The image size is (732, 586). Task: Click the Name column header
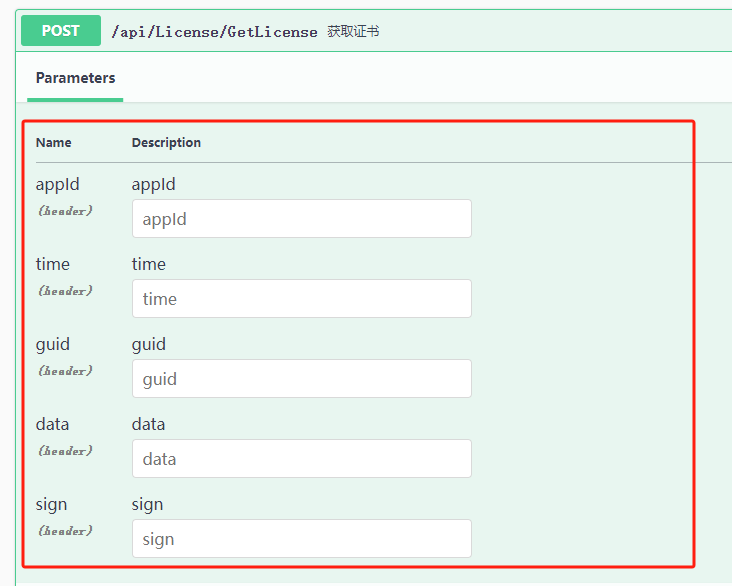click(x=54, y=142)
